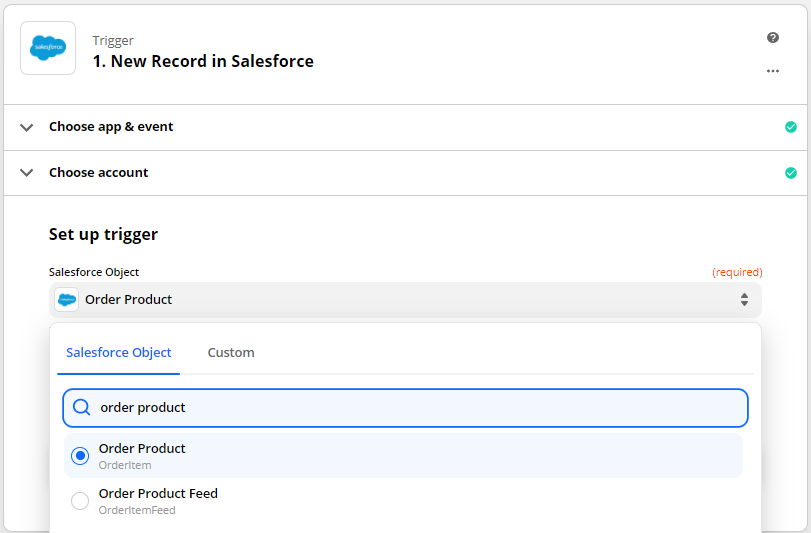Screen dimensions: 811x533
Task: Click the step title "1. New Record in Salesforce"
Action: click(203, 61)
